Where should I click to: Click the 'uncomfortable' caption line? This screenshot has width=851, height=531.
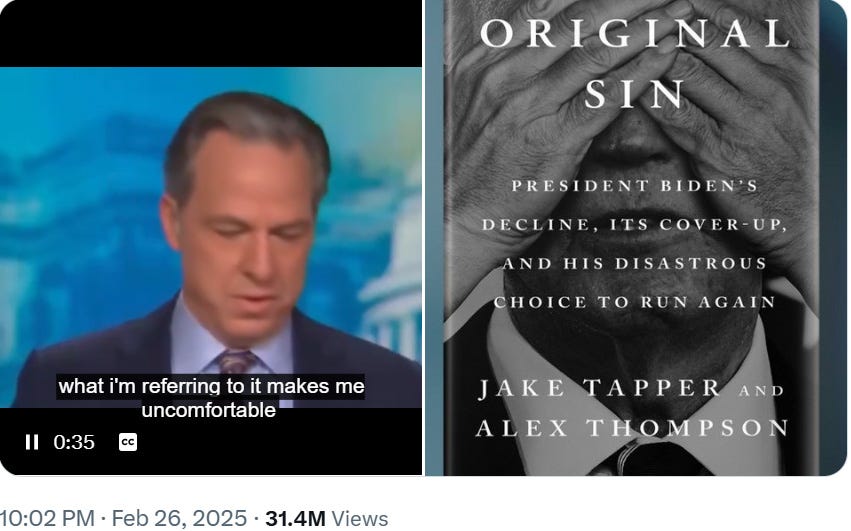pos(208,410)
